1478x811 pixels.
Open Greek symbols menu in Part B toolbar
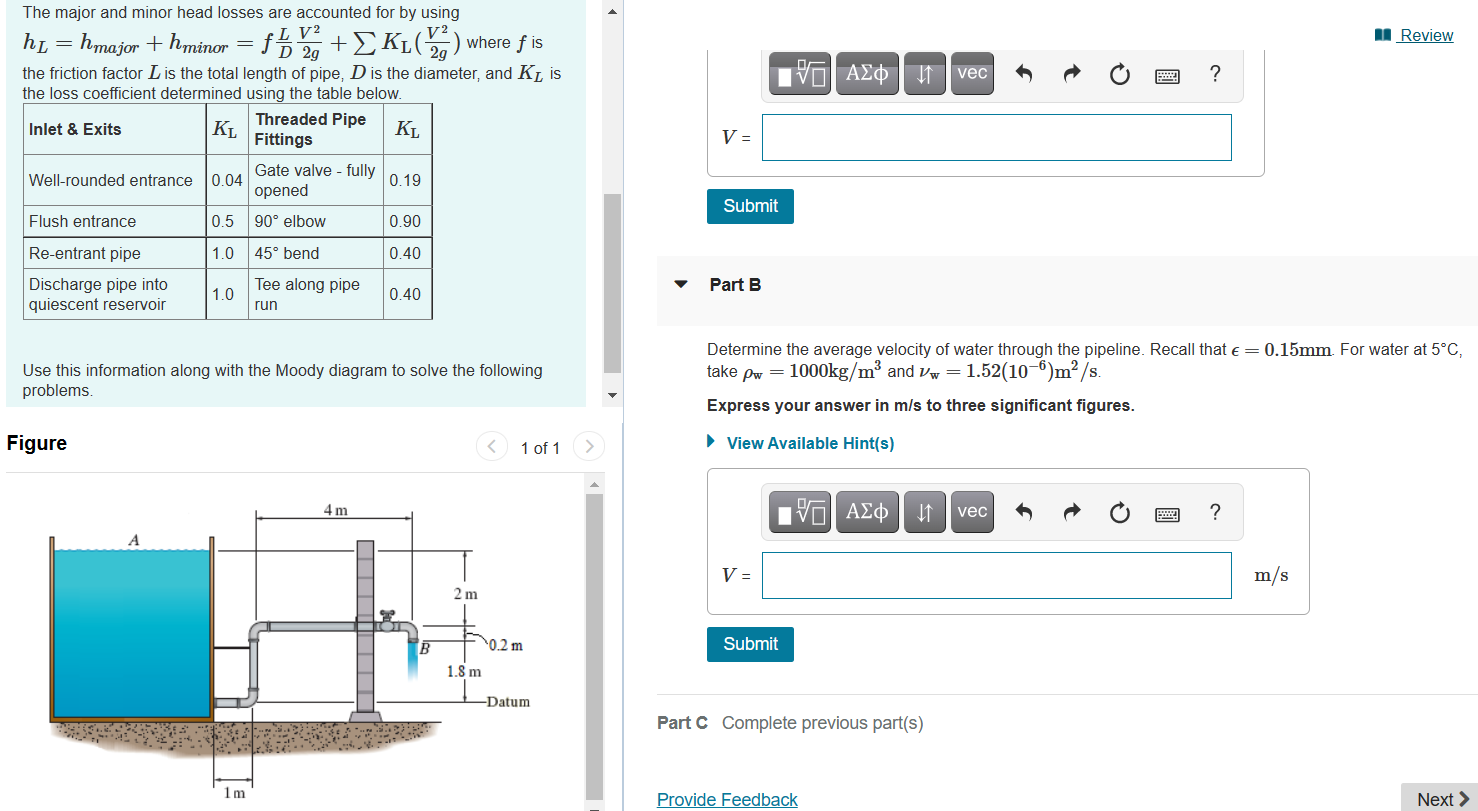coord(867,512)
